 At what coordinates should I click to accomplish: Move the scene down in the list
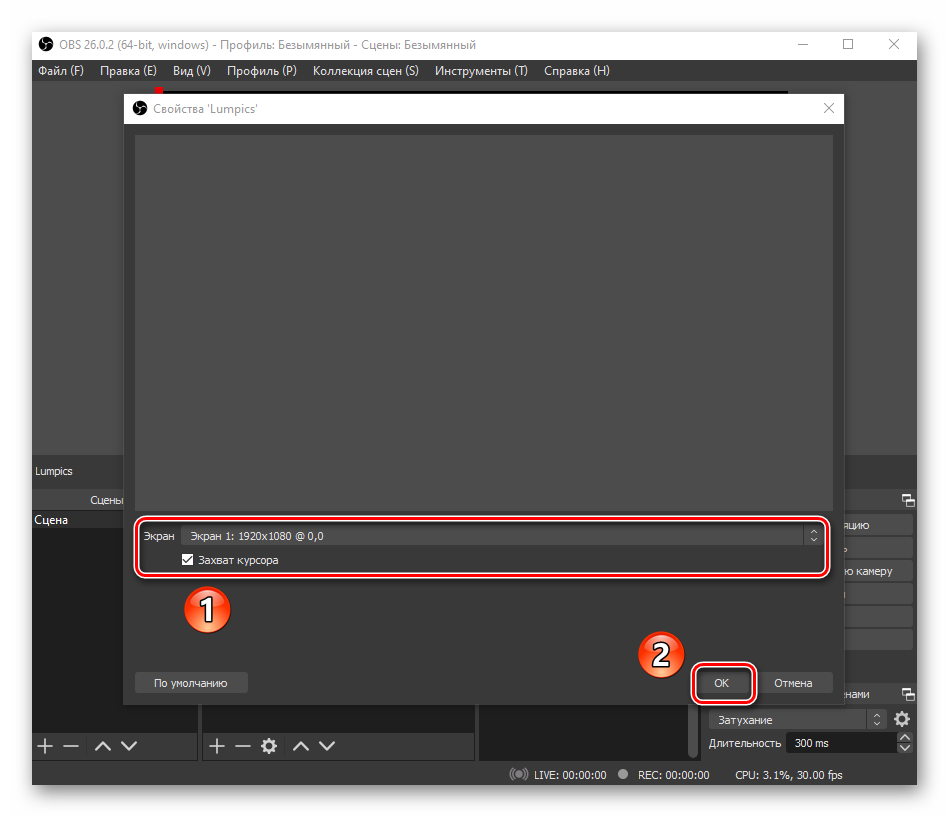coord(128,746)
